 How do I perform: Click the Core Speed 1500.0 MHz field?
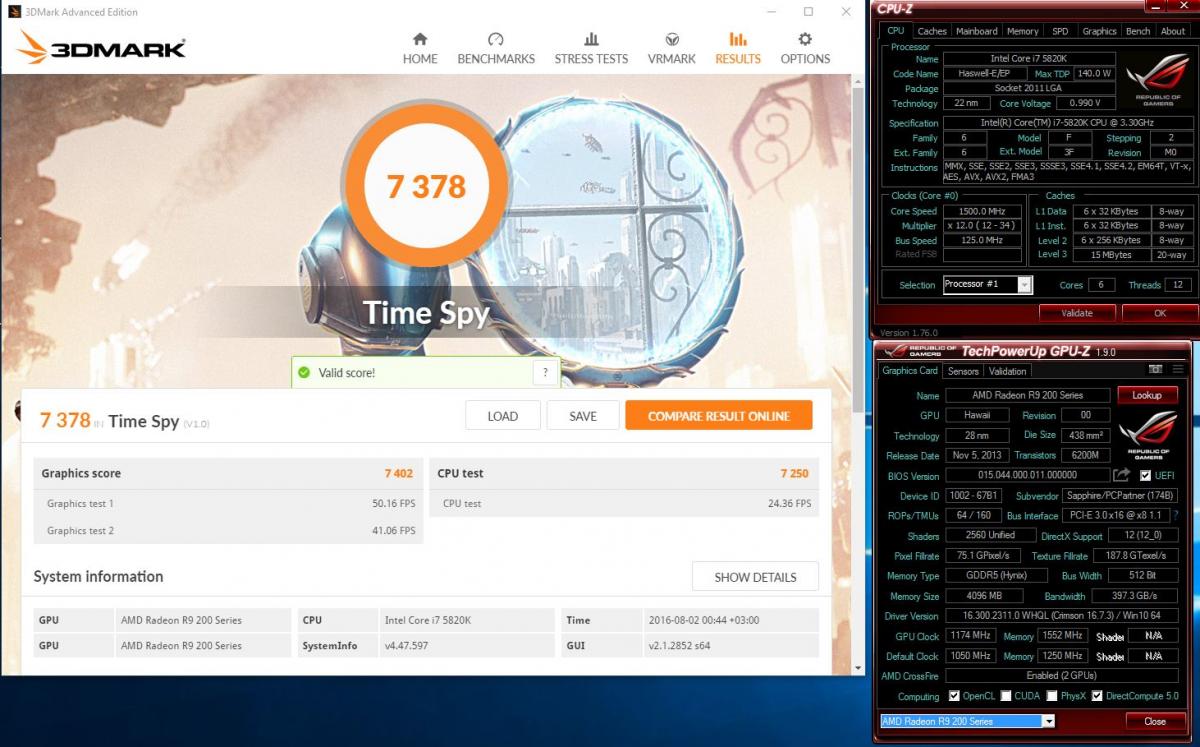click(x=982, y=212)
